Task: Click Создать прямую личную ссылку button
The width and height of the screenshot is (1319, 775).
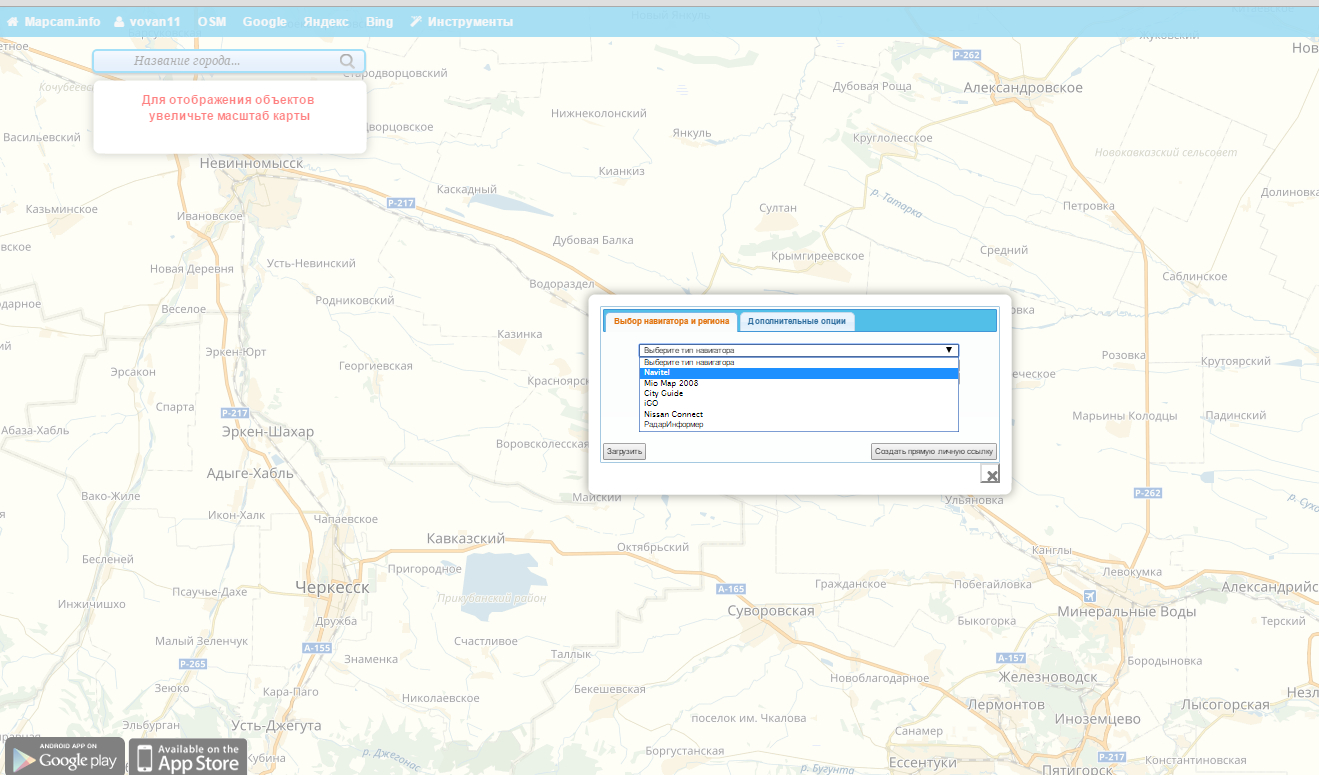Action: pyautogui.click(x=933, y=451)
